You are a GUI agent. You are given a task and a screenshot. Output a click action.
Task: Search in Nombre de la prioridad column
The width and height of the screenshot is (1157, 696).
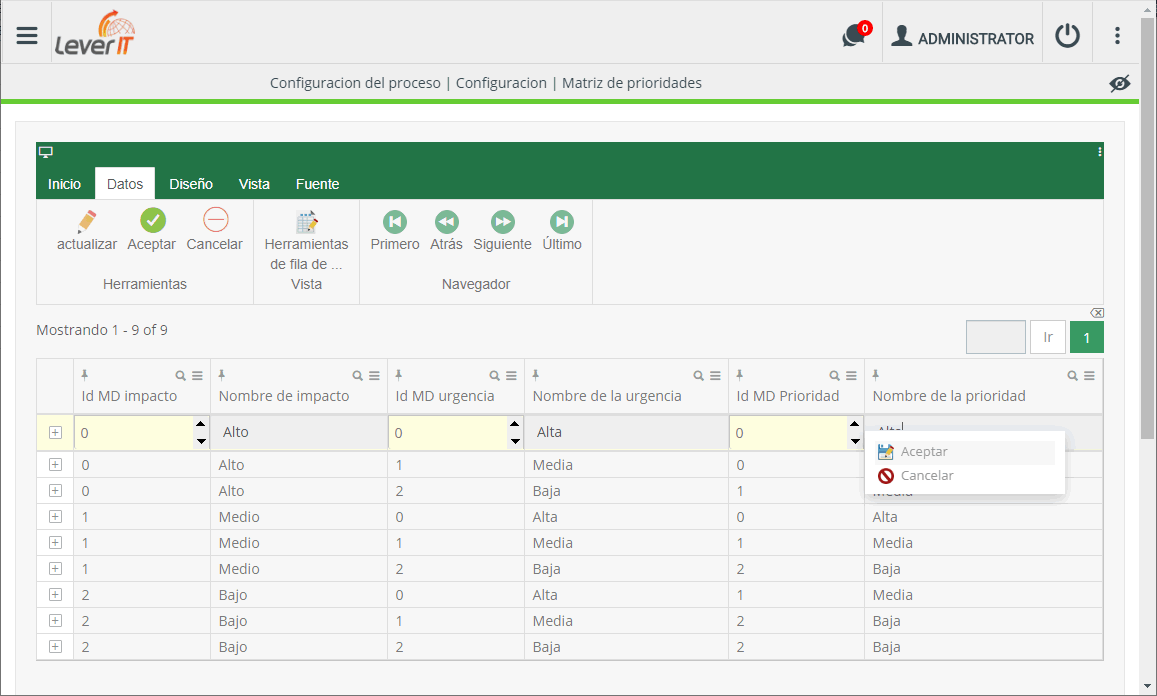click(1072, 376)
